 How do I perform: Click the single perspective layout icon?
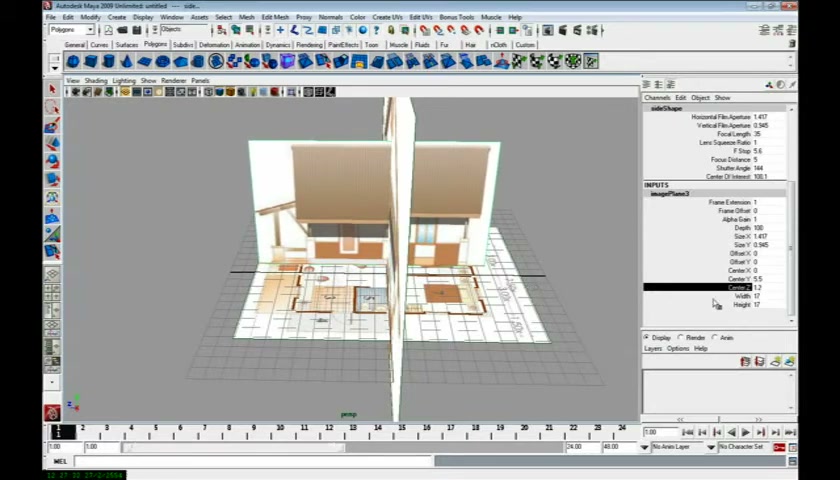52,275
